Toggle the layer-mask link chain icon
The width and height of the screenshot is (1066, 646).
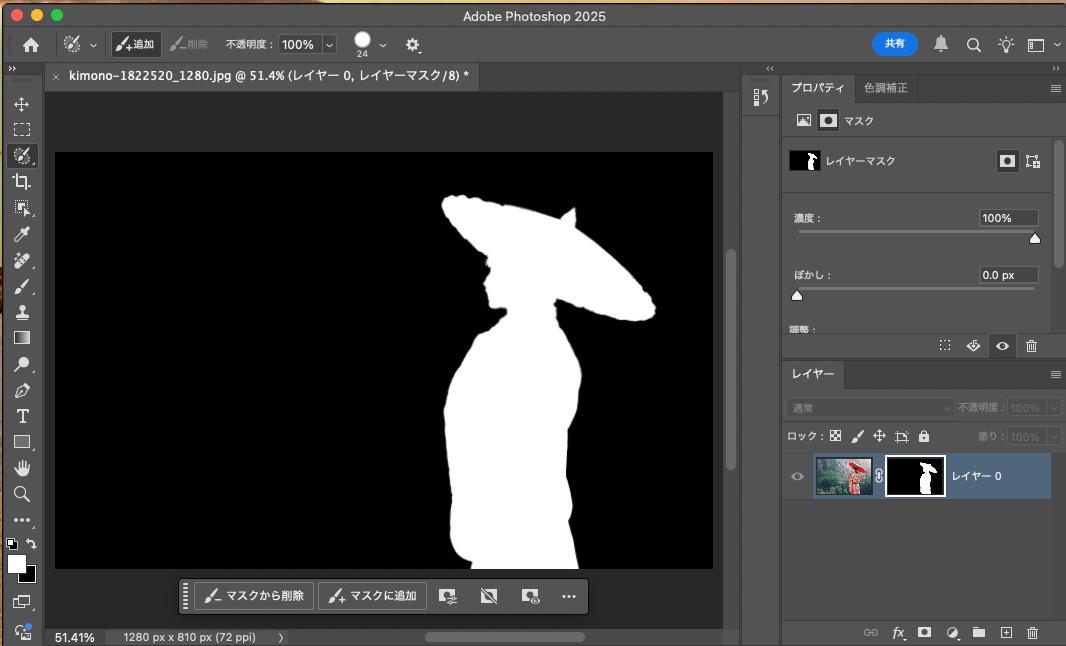(x=879, y=476)
